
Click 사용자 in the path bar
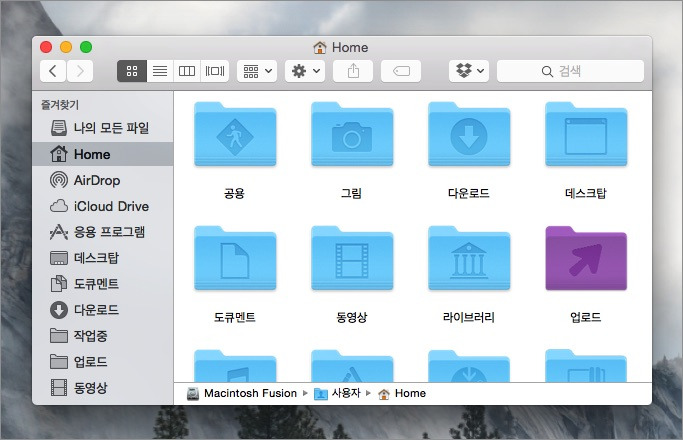tap(338, 393)
